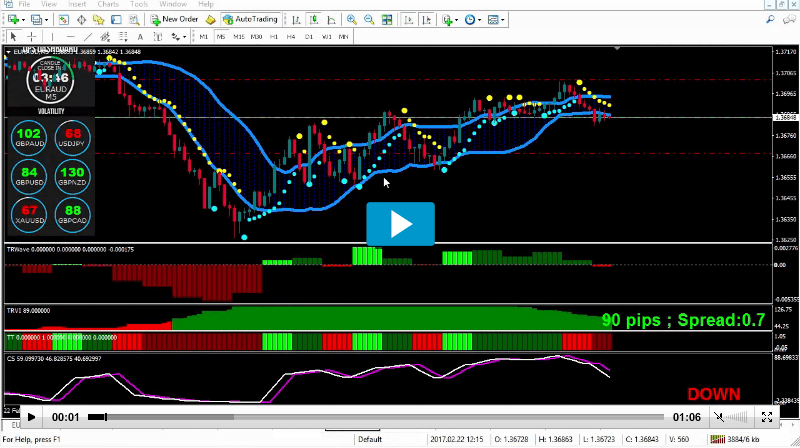Select the equidistant channel tool
The height and width of the screenshot is (448, 800).
tap(105, 37)
